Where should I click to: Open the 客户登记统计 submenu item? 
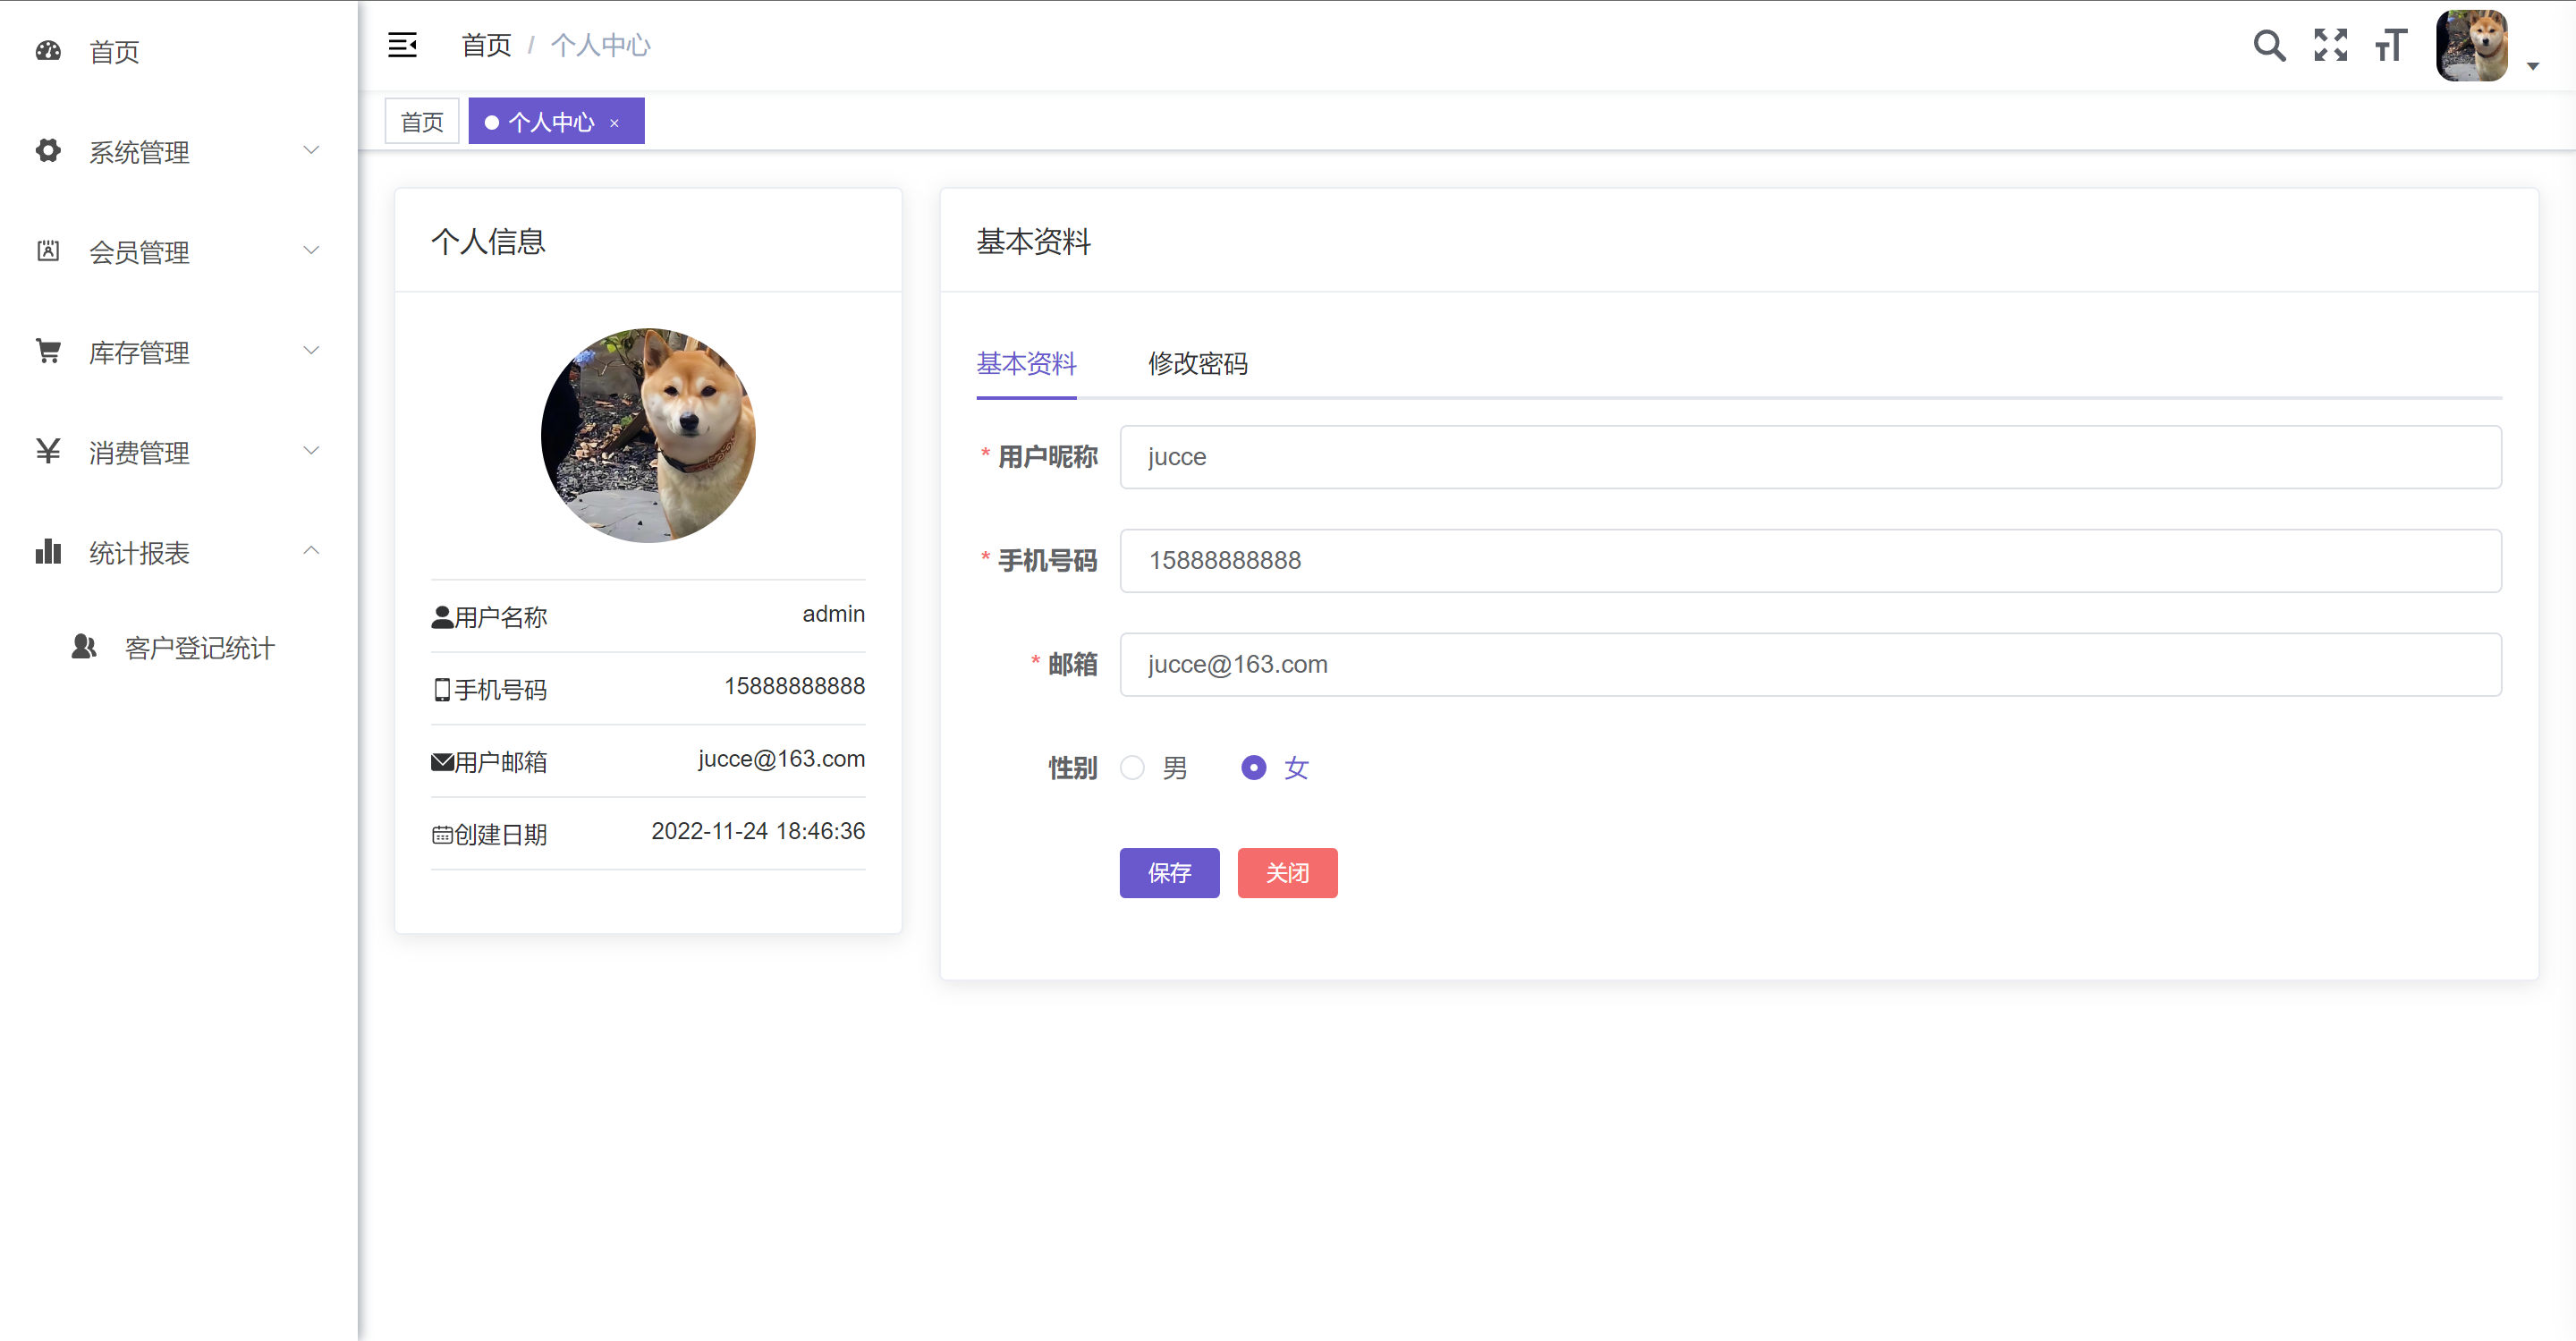(199, 648)
